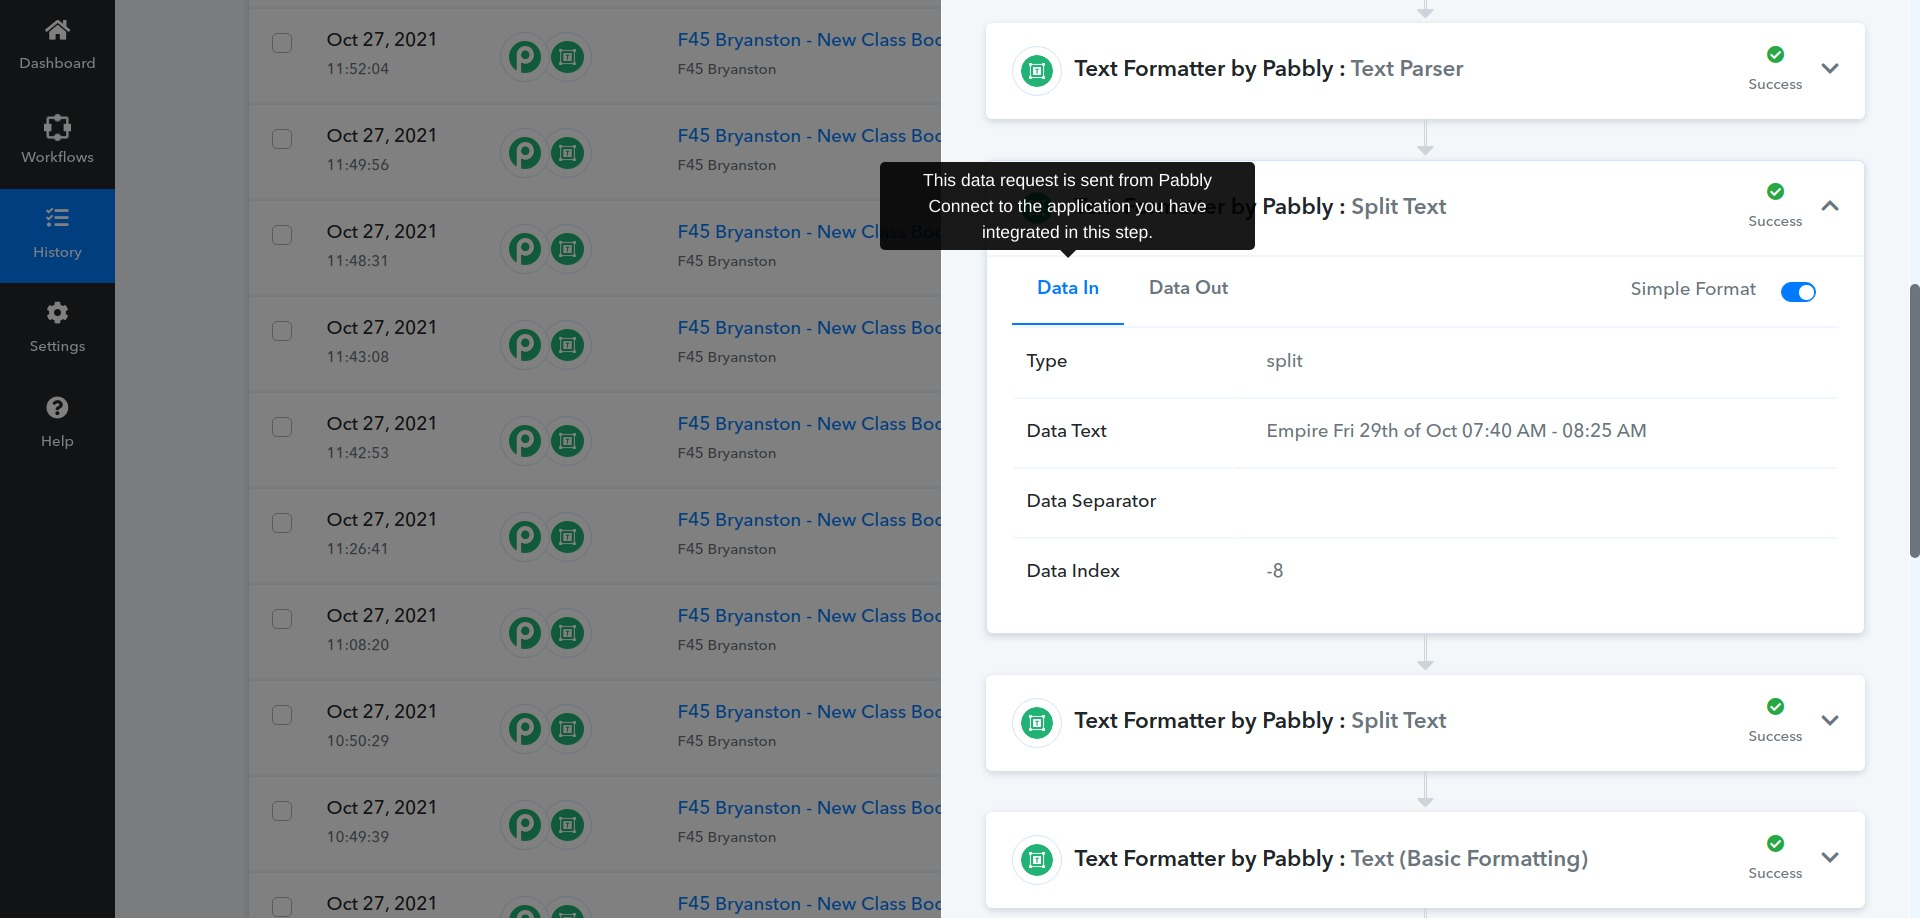Expand the Text (Basic Formatting) step
1920x918 pixels.
point(1830,858)
